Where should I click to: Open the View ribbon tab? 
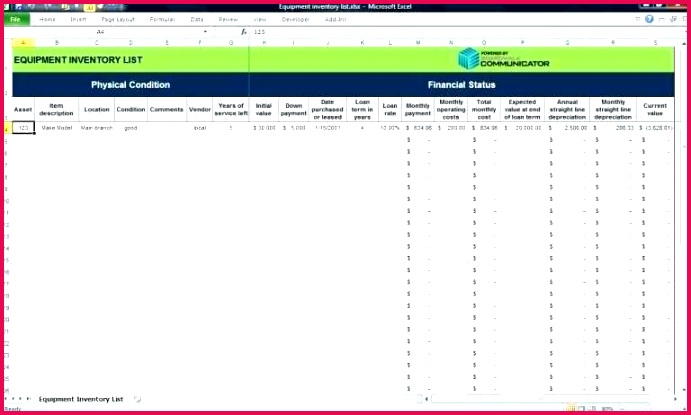[260, 19]
